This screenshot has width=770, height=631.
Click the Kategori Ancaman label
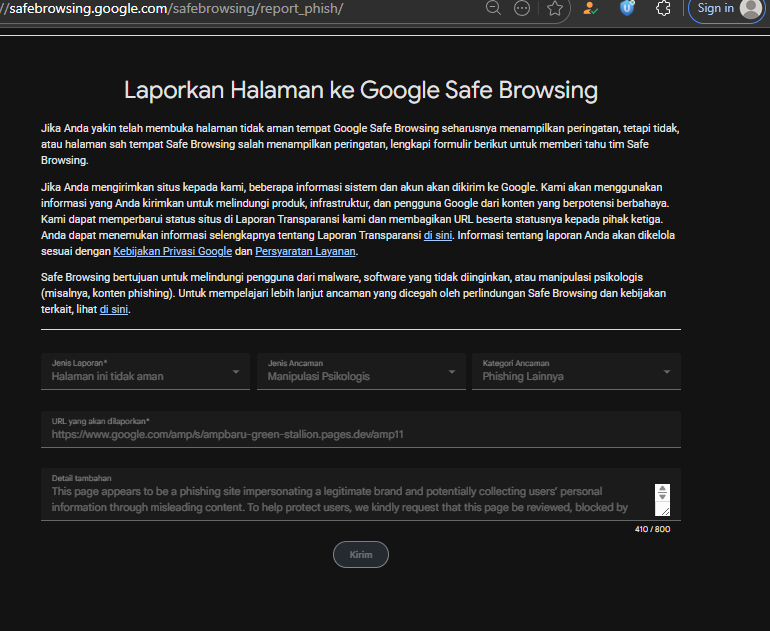click(516, 363)
